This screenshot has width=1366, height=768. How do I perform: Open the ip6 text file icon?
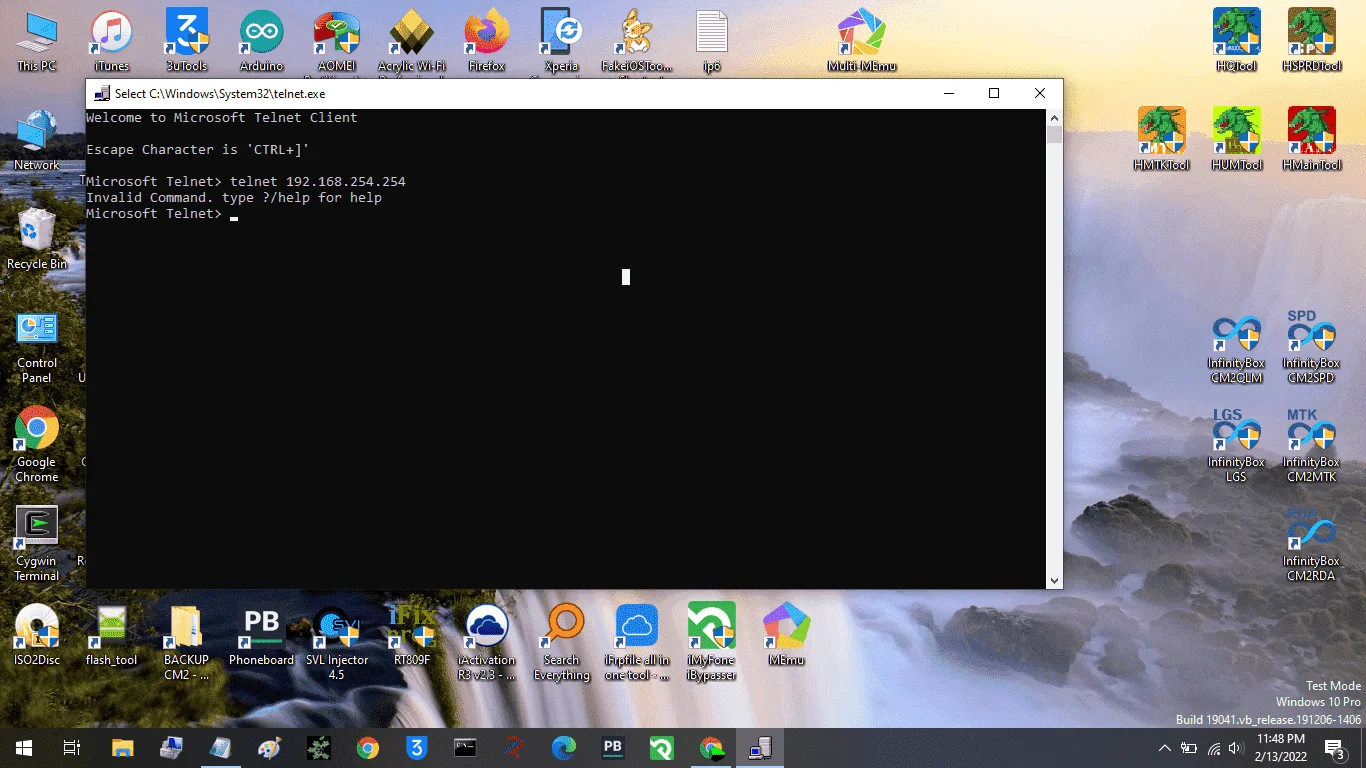pos(712,41)
